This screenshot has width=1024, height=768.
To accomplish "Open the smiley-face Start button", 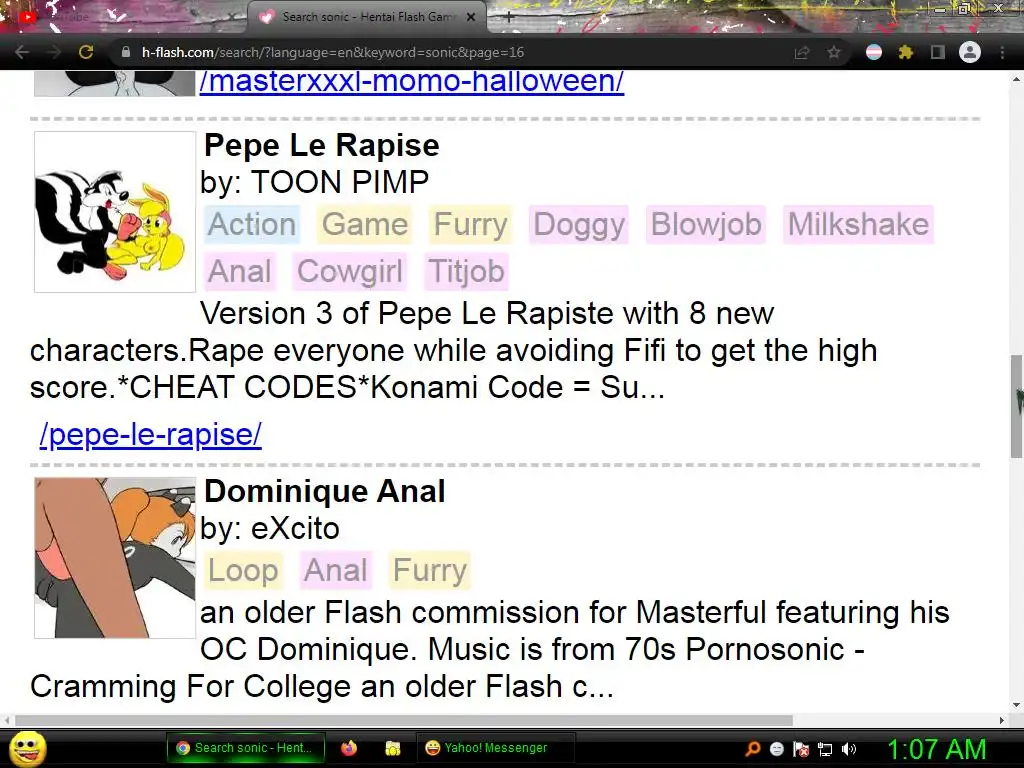I will [x=28, y=748].
